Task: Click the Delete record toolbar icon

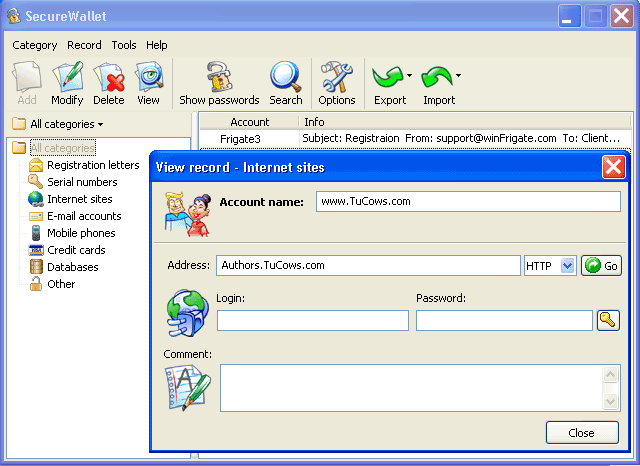Action: click(x=109, y=77)
